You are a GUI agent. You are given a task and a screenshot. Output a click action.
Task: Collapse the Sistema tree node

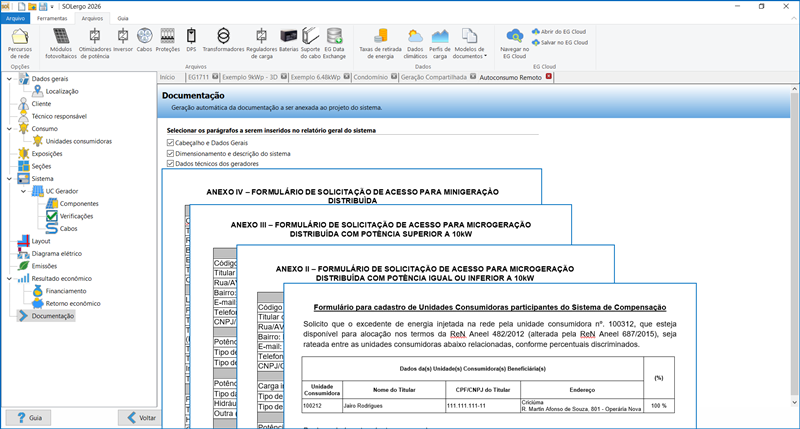point(10,178)
